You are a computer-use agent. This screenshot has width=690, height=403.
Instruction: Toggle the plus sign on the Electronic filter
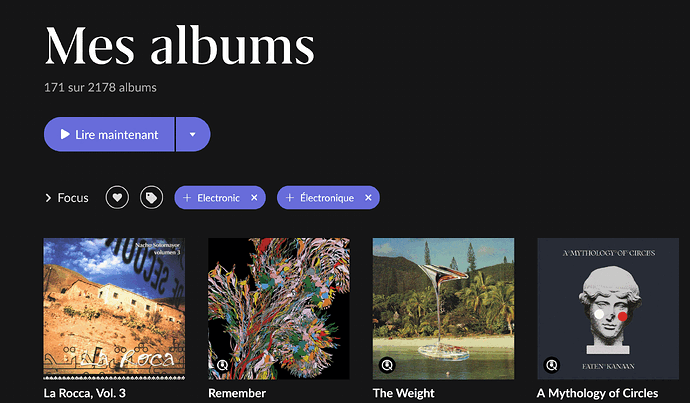click(187, 198)
